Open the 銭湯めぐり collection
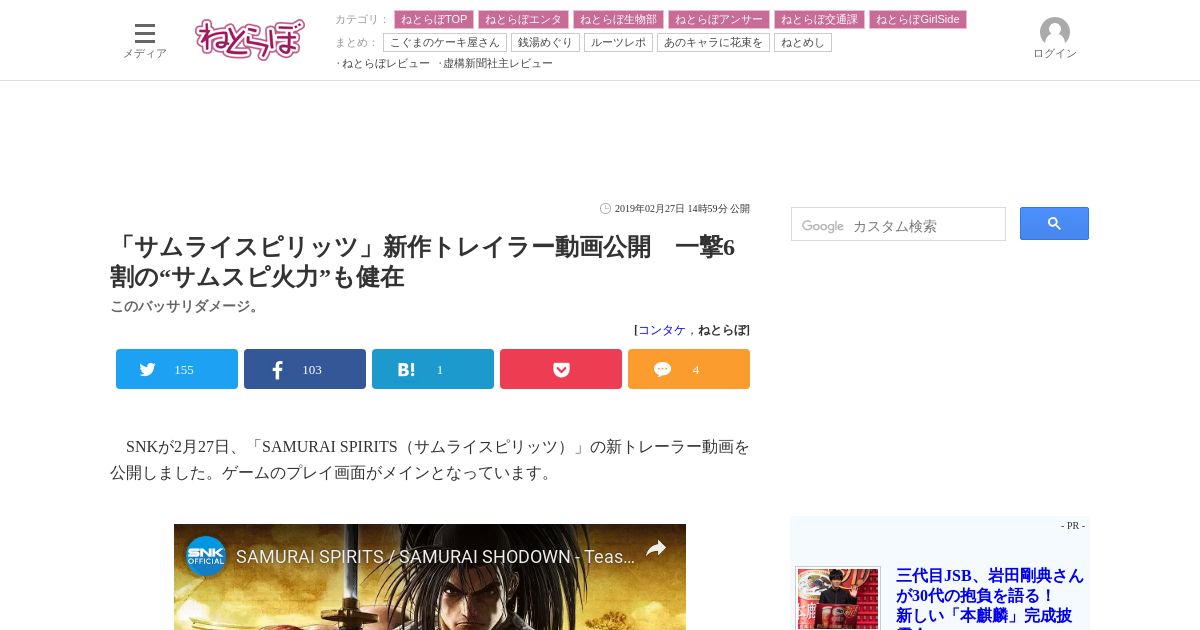 pyautogui.click(x=545, y=42)
